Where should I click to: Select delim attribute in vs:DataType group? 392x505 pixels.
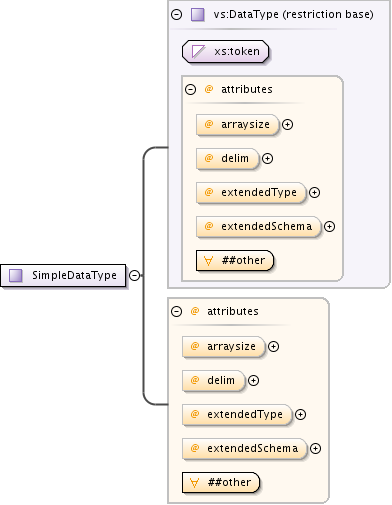pos(228,159)
